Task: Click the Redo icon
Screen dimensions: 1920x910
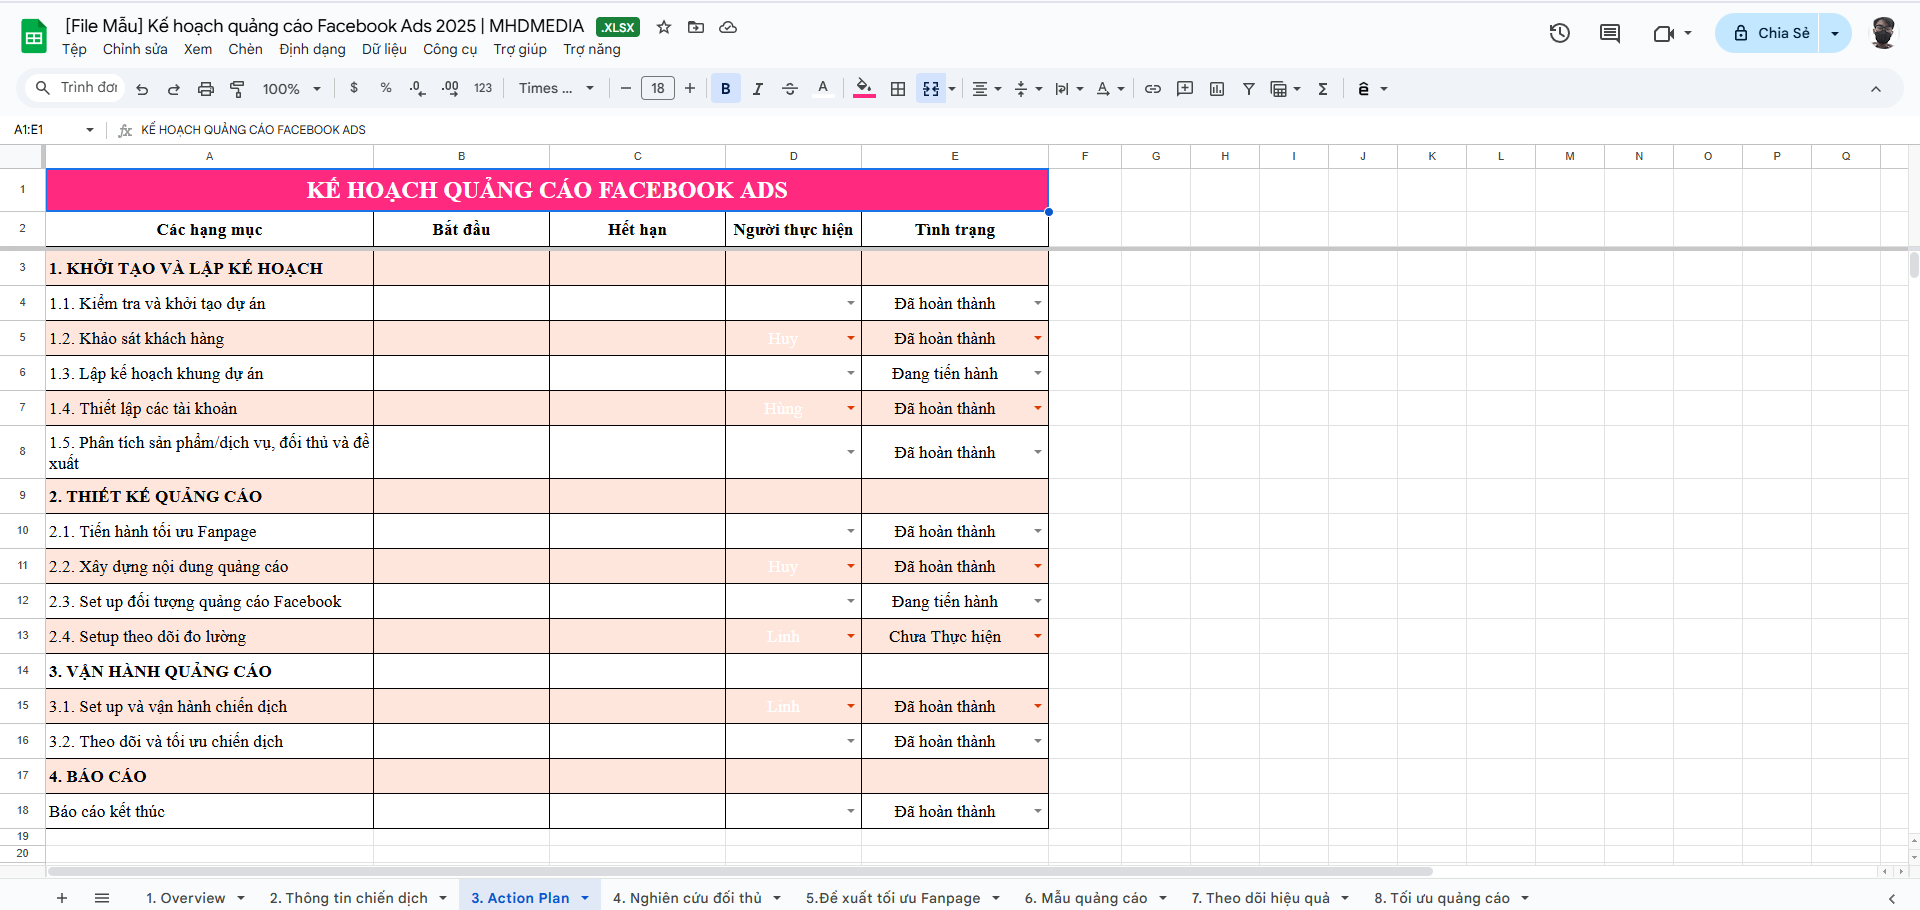Action: (x=174, y=89)
